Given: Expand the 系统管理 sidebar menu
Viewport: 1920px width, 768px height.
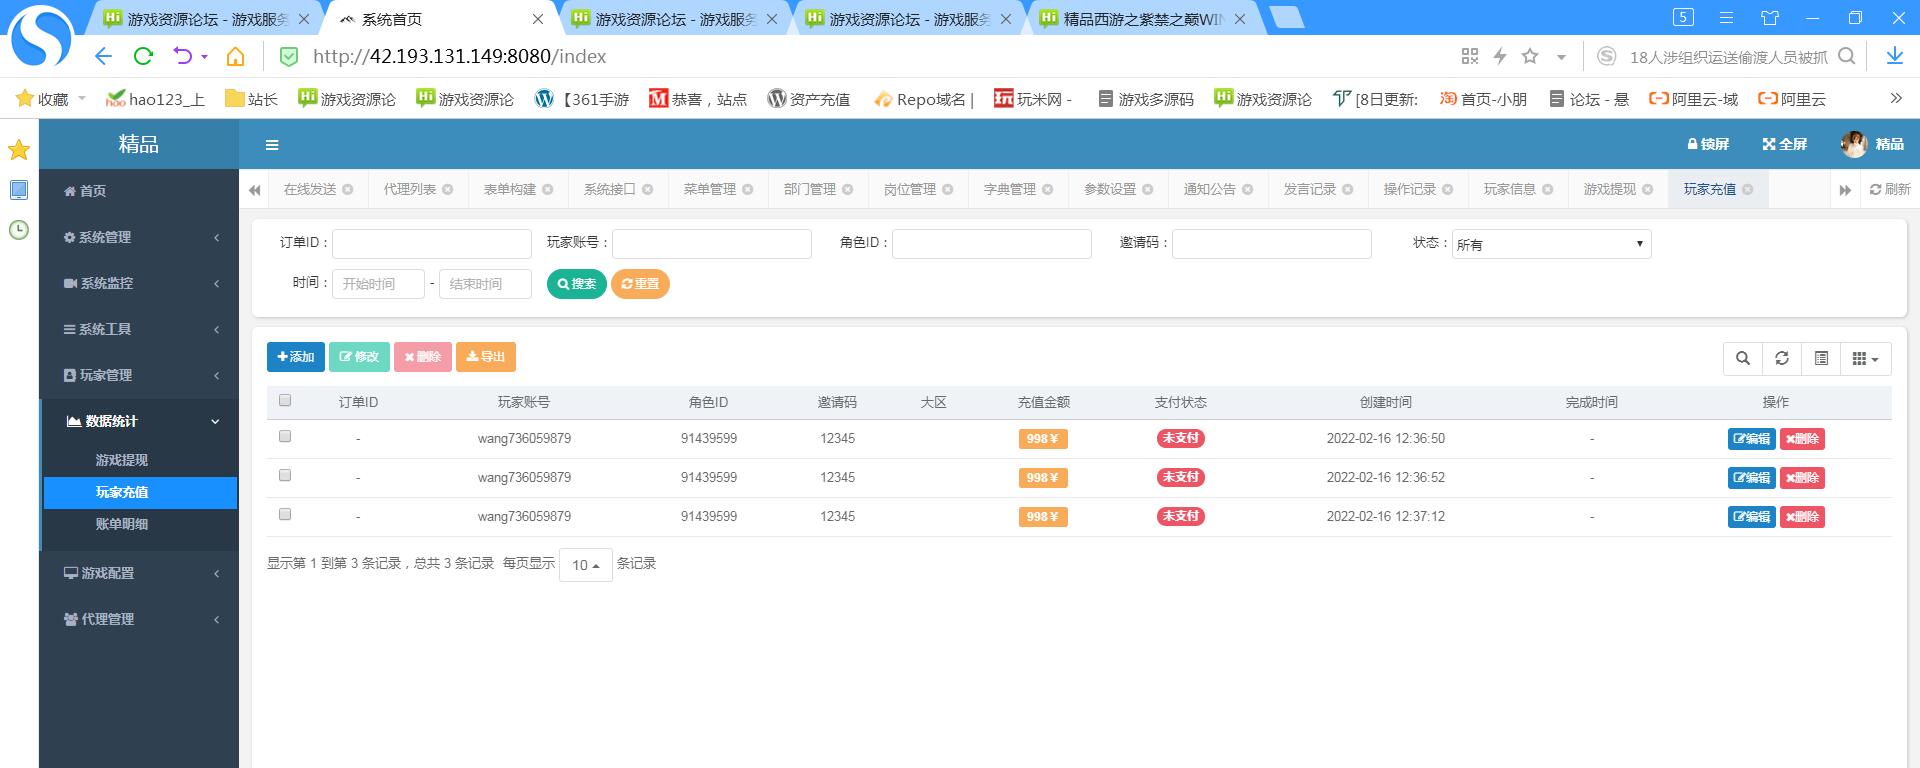Looking at the screenshot, I should click(140, 237).
